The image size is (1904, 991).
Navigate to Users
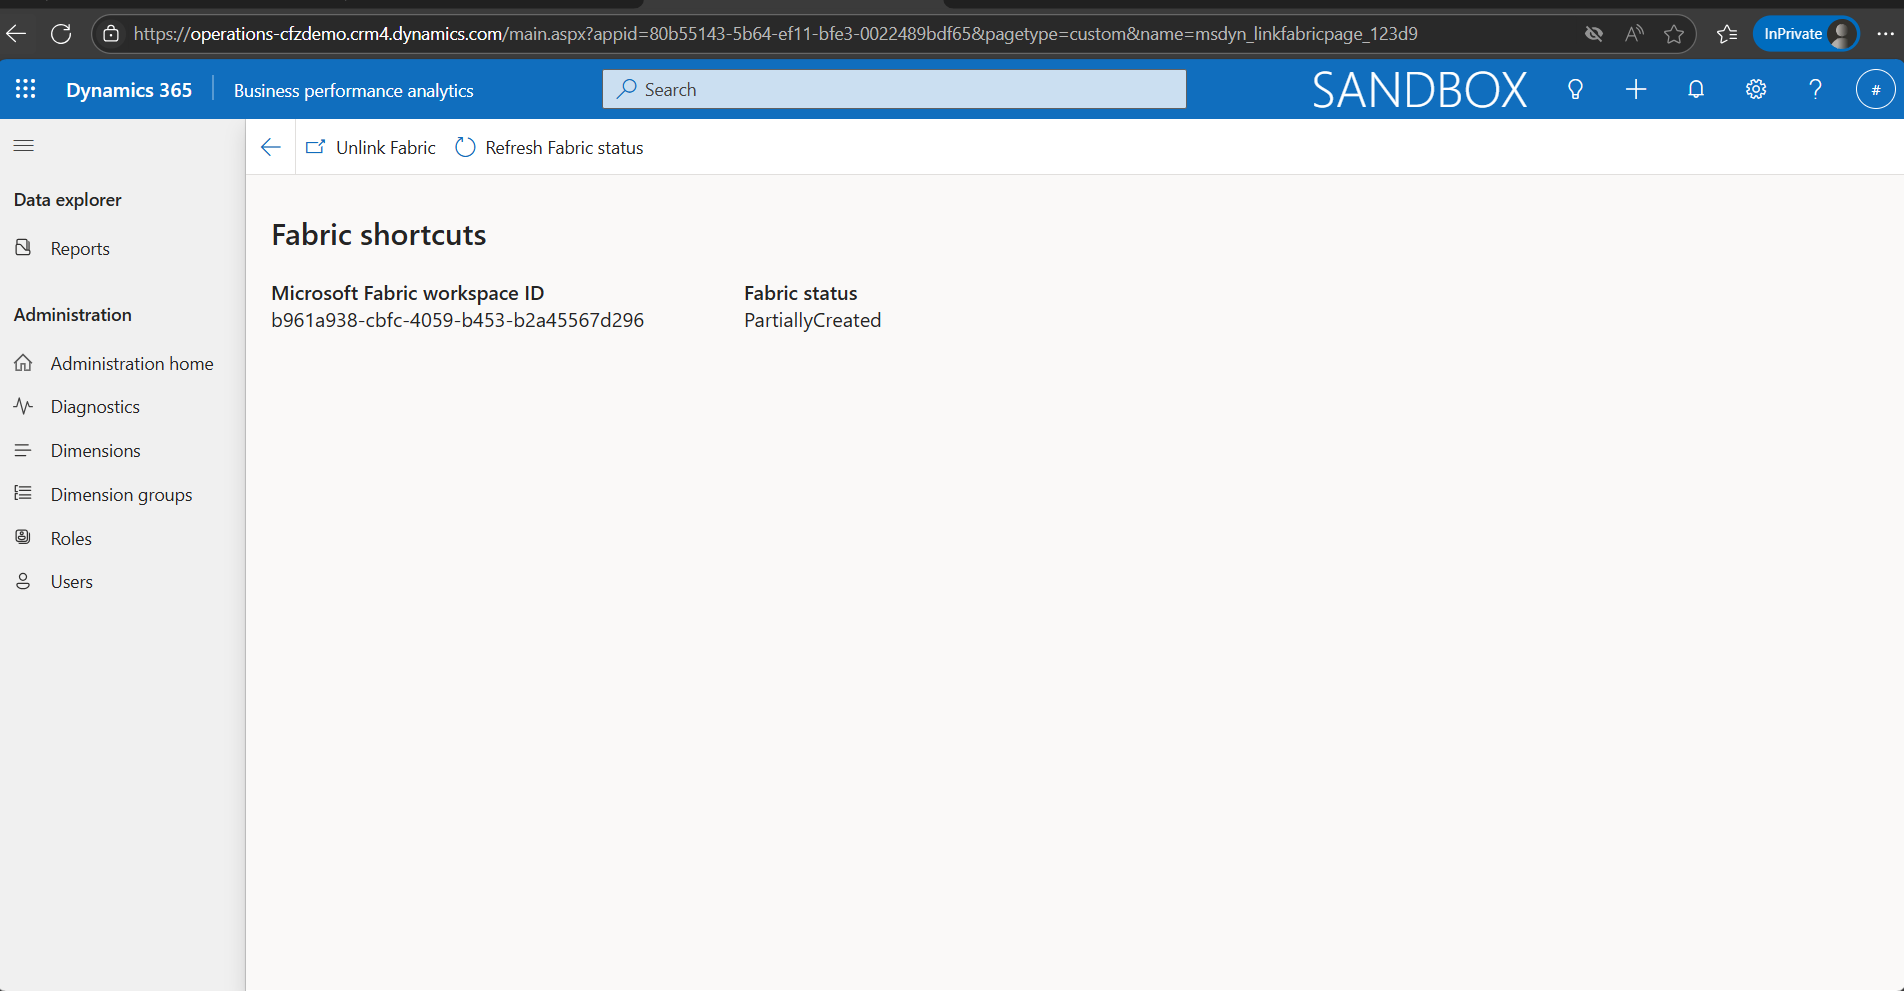(71, 582)
